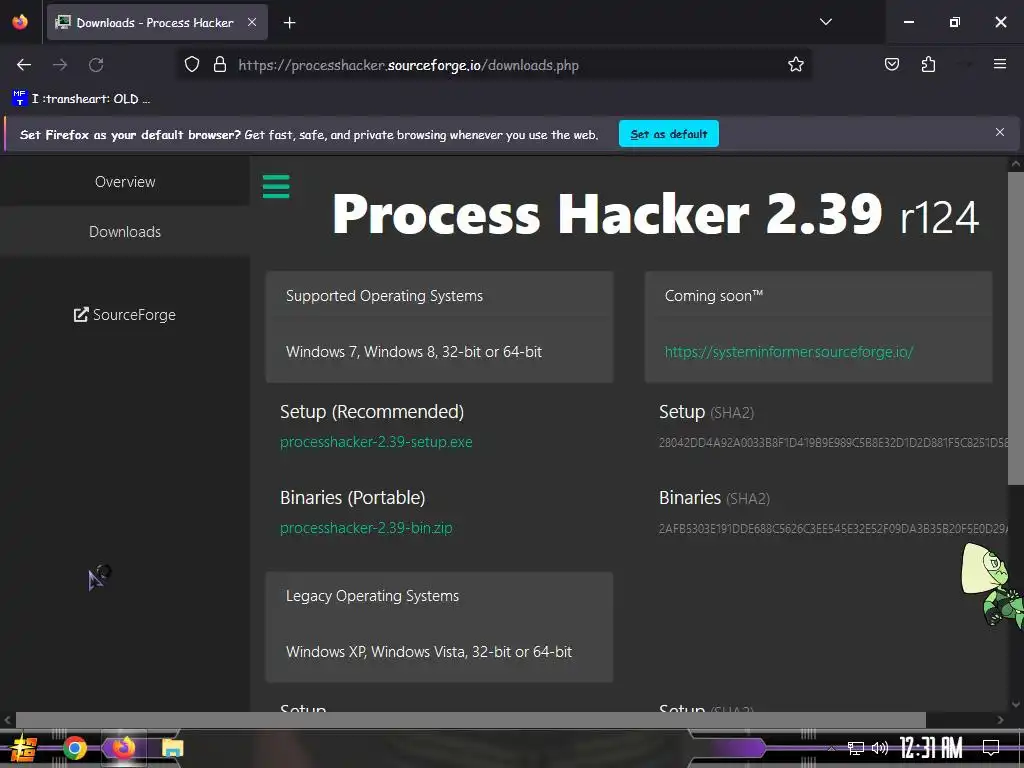Open the list all tabs dropdown chevron
1024x768 pixels.
825,22
